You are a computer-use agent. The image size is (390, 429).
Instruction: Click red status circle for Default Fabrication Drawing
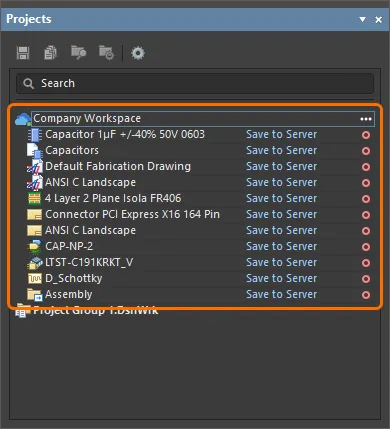point(366,167)
